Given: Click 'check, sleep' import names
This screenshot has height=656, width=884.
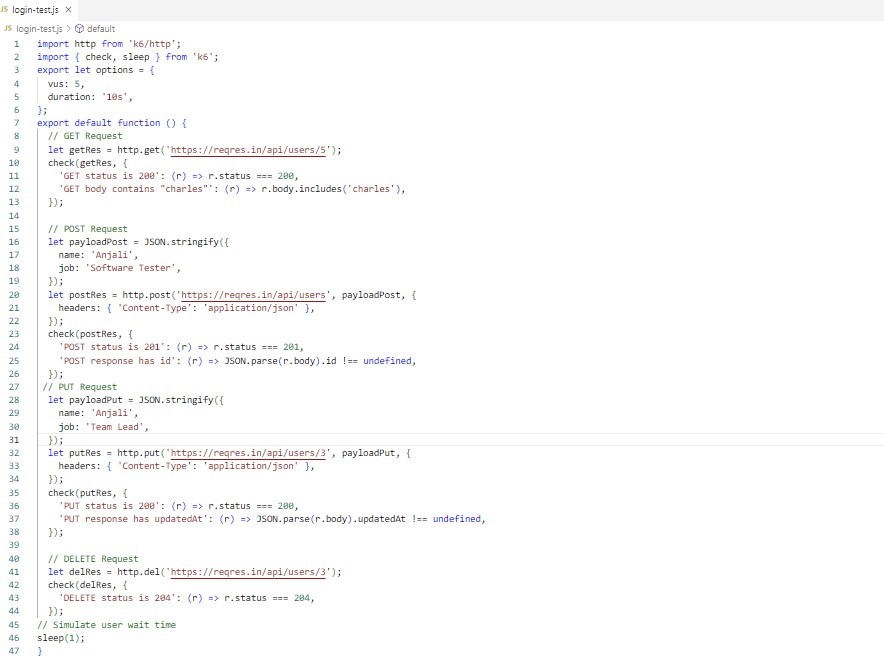Looking at the screenshot, I should 117,57.
